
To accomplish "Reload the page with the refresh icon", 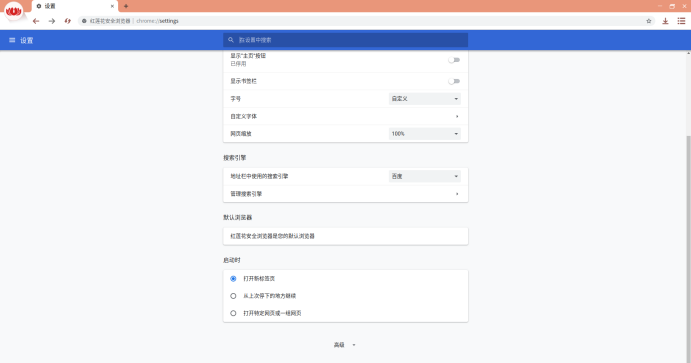I will [67, 21].
